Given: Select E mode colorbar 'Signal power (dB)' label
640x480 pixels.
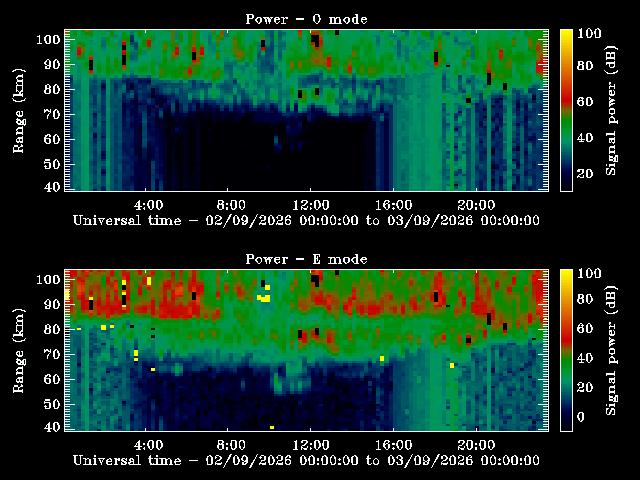Looking at the screenshot, I should (x=611, y=351).
